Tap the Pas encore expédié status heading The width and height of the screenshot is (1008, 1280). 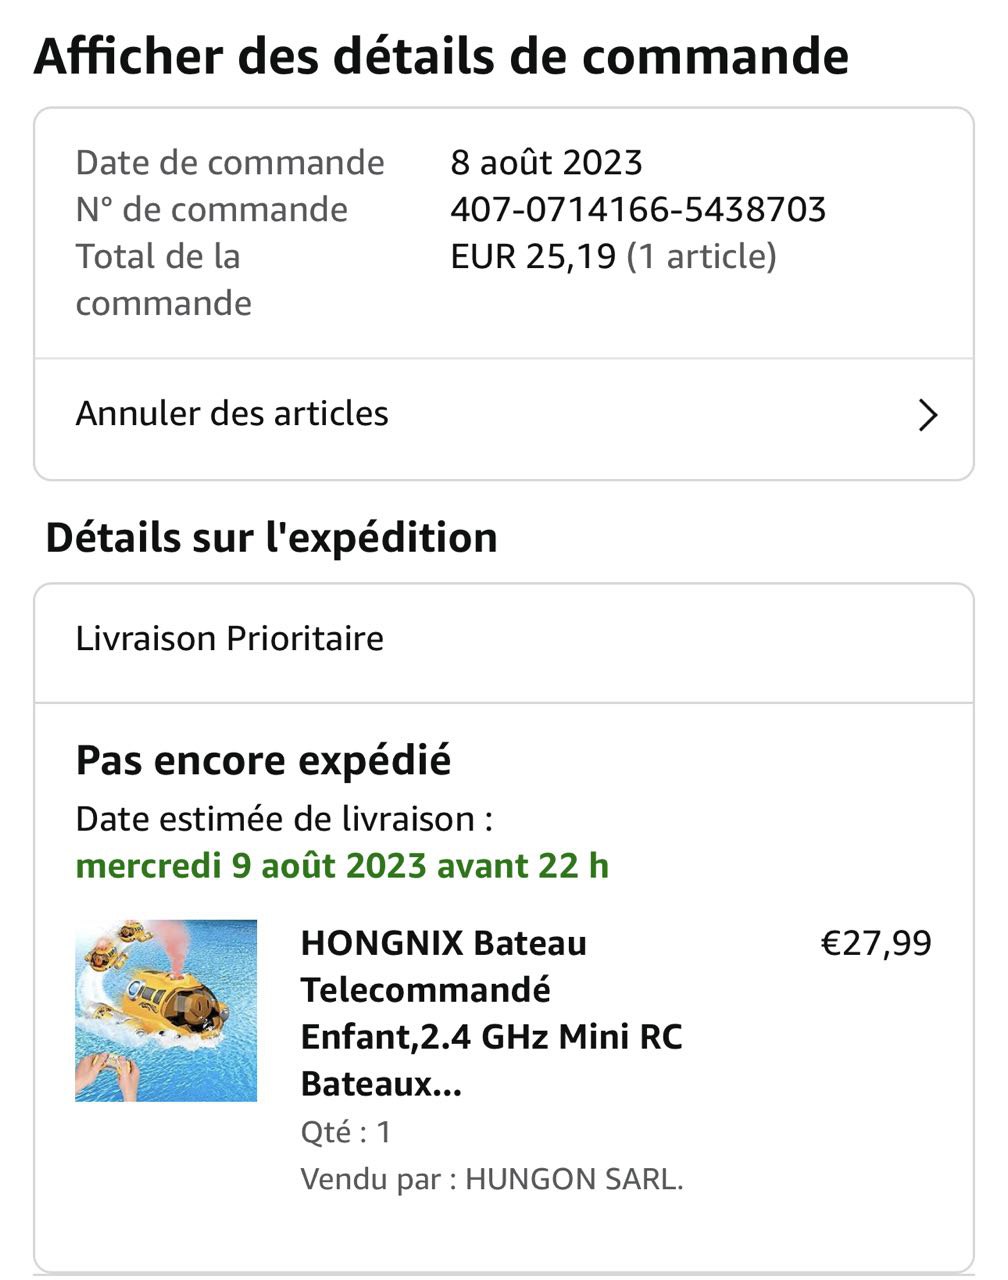point(263,761)
